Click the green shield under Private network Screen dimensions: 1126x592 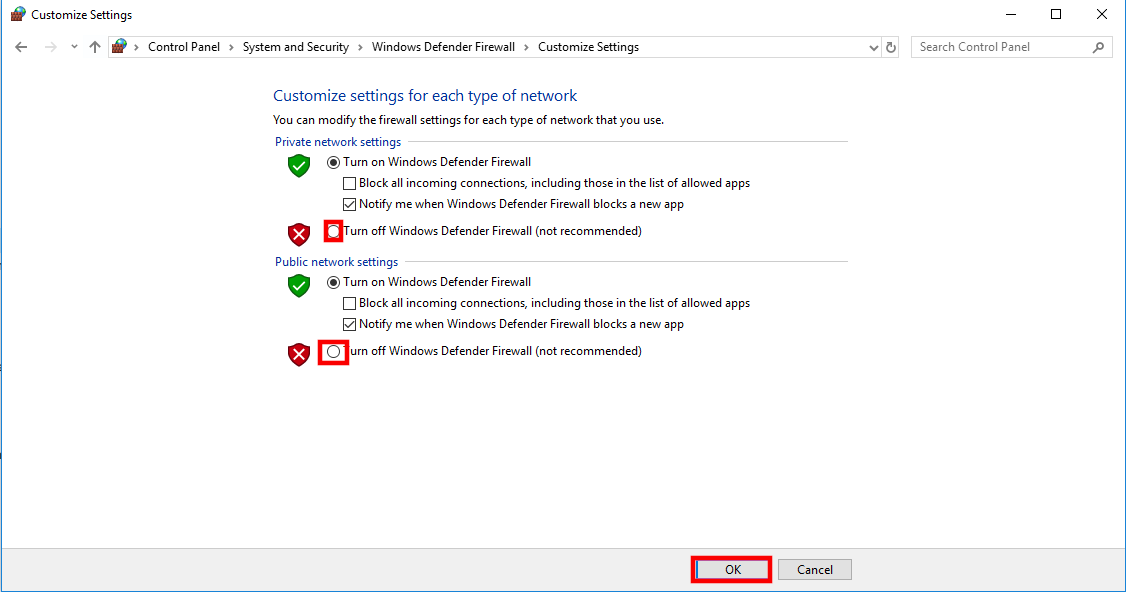click(x=299, y=165)
